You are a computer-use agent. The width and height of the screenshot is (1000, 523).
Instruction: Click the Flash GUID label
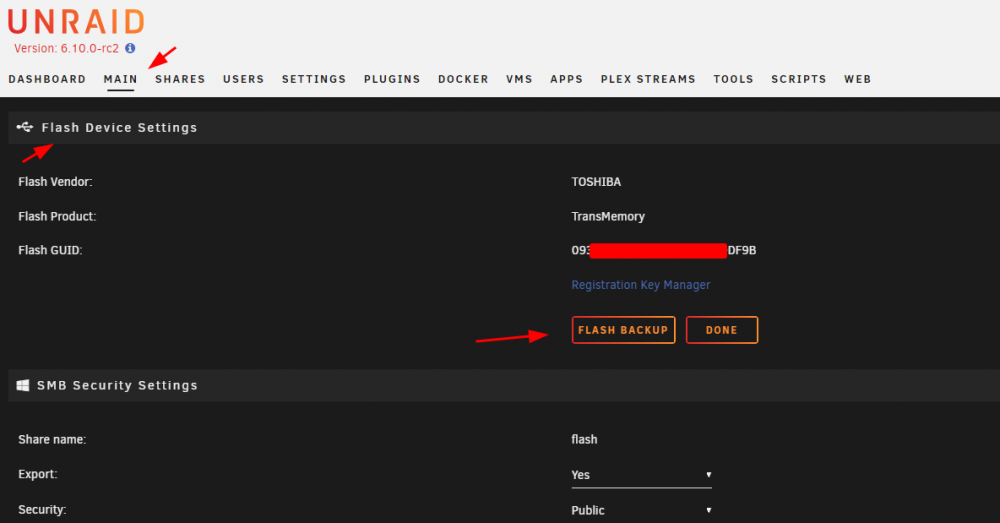pos(50,250)
